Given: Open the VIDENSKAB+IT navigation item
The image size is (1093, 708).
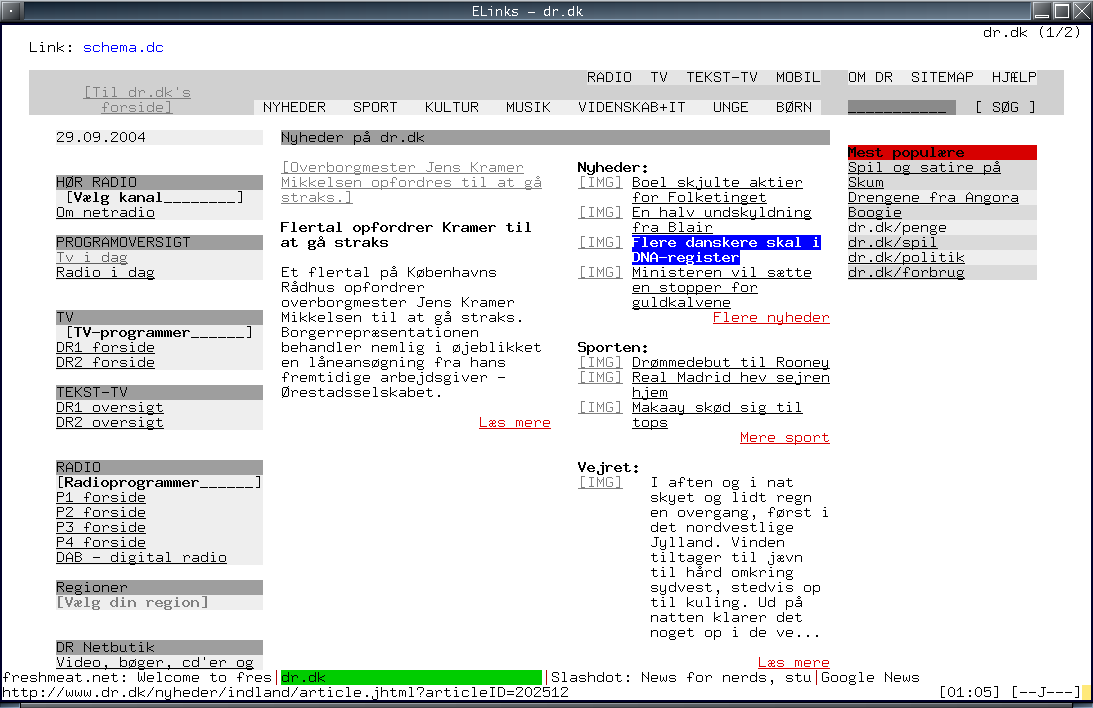Looking at the screenshot, I should coord(632,108).
